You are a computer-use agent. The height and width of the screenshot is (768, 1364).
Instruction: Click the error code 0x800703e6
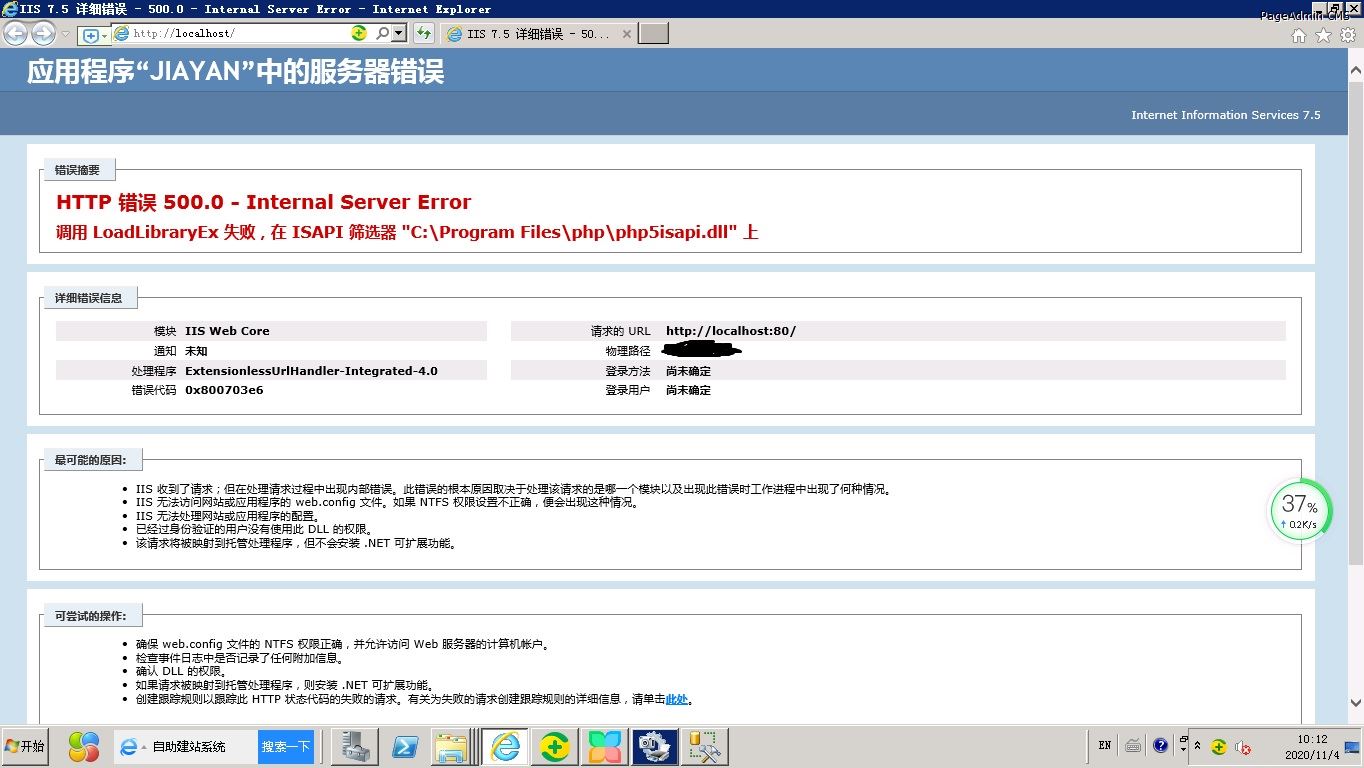[x=224, y=390]
